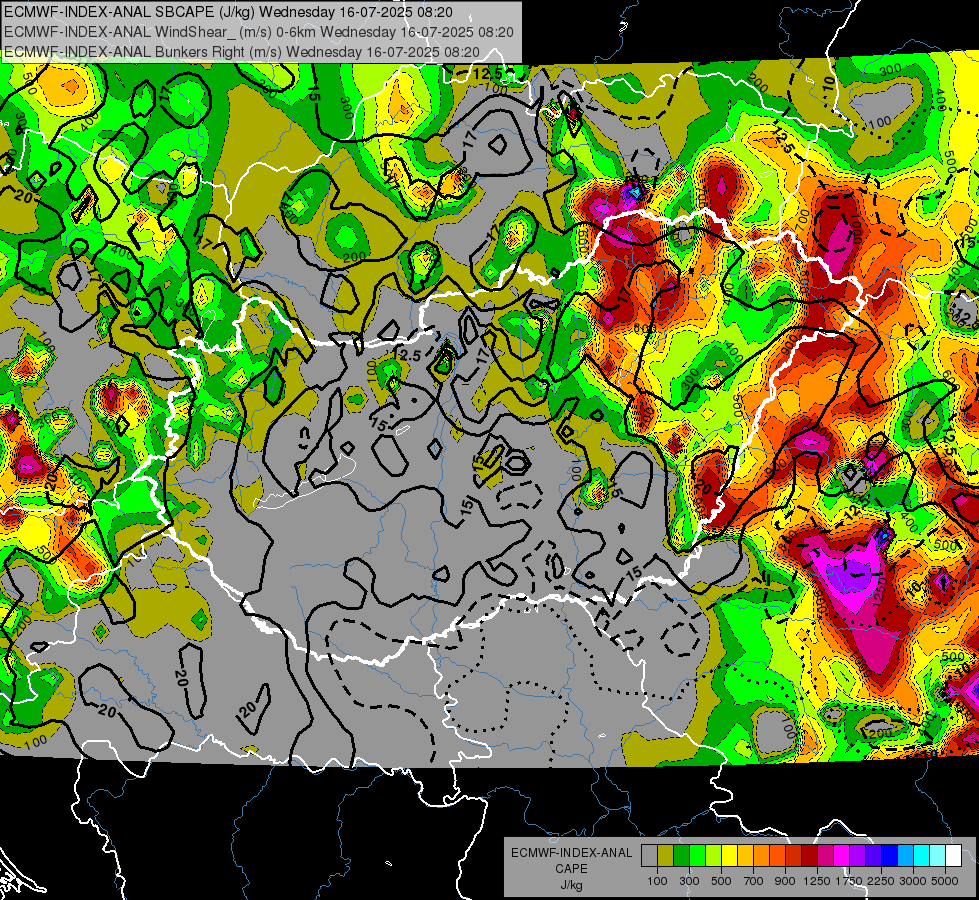Click the 5000 legend scale value
The image size is (979, 900).
click(945, 881)
